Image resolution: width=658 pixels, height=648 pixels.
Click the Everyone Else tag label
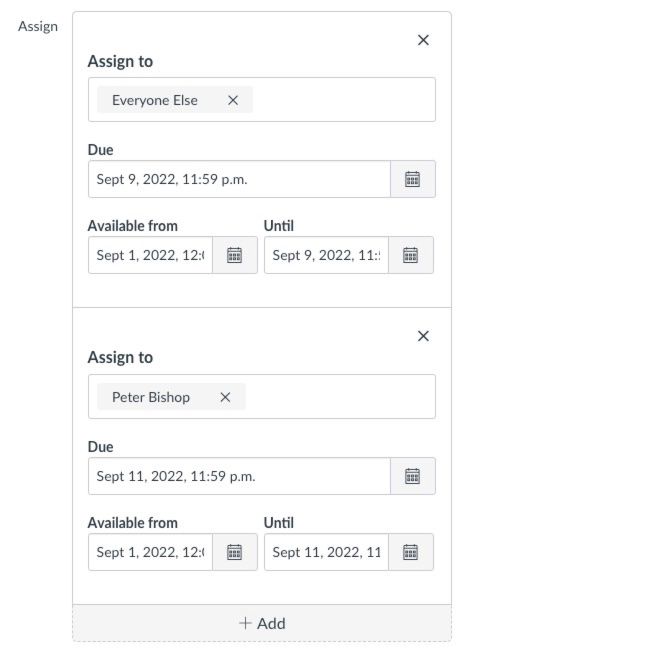(155, 100)
